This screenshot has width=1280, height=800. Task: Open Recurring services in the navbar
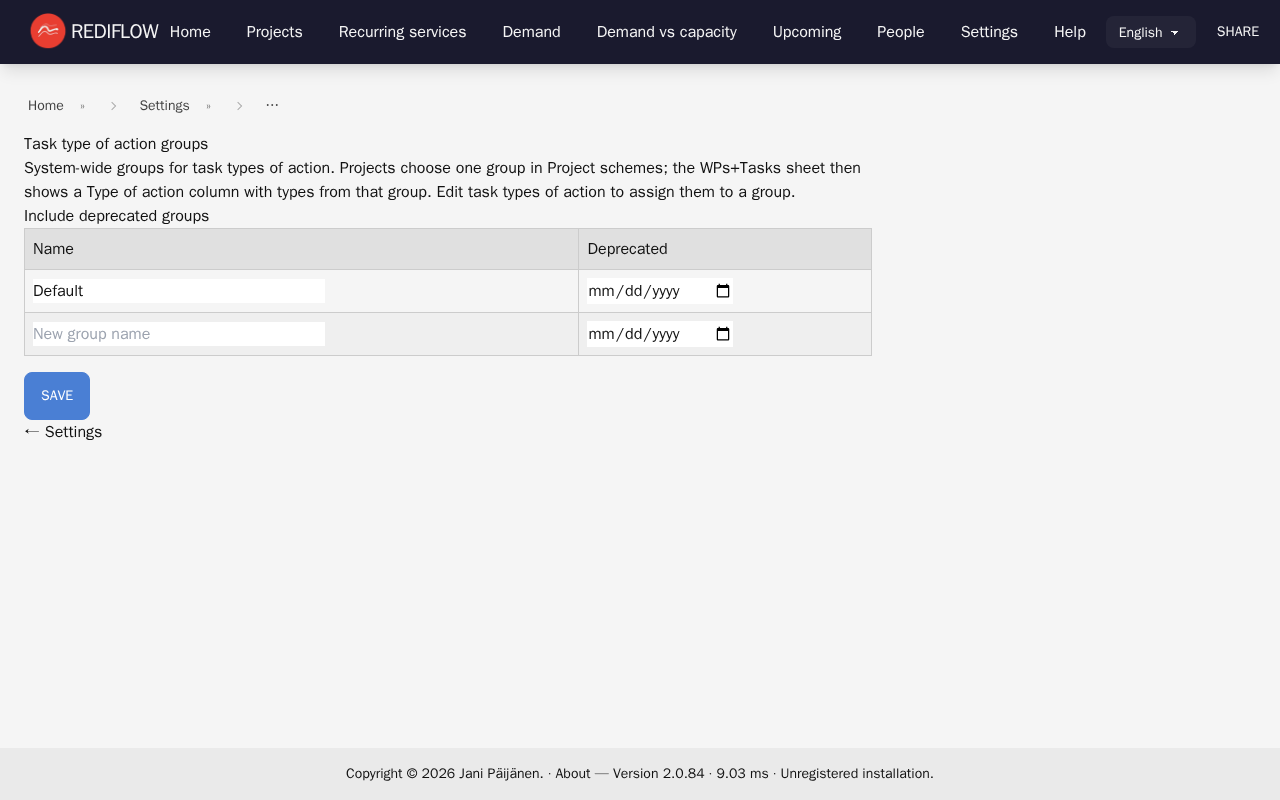[x=402, y=32]
